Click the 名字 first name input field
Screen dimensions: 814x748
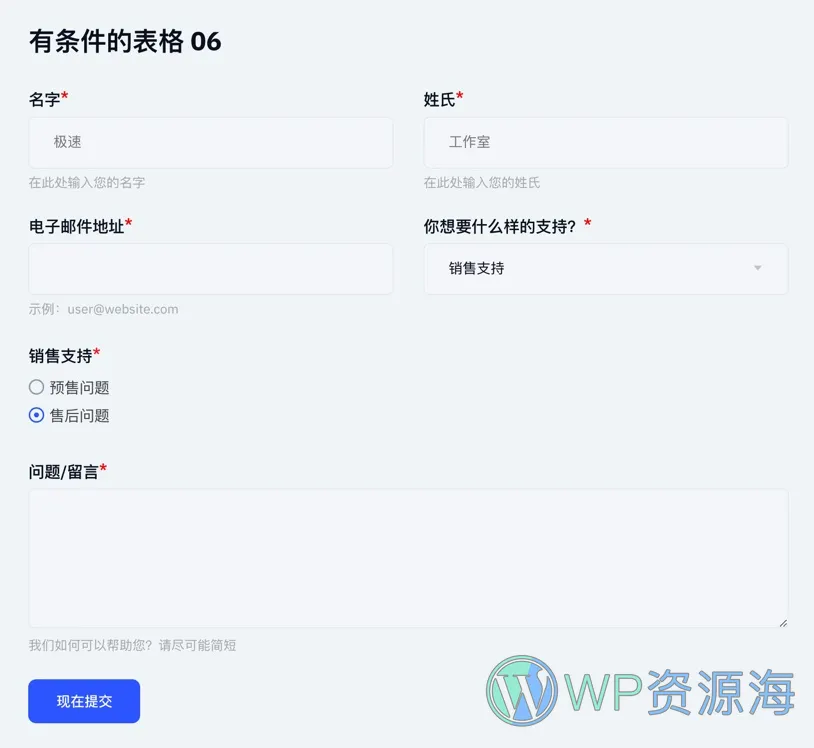(x=211, y=143)
